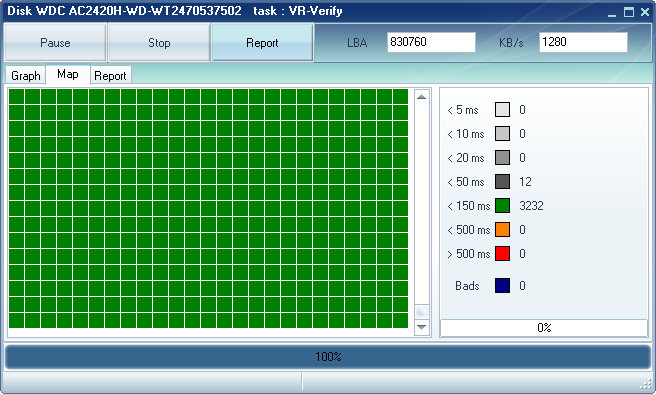Click the < 20 ms gray swatch
The image size is (656, 394).
click(x=502, y=158)
